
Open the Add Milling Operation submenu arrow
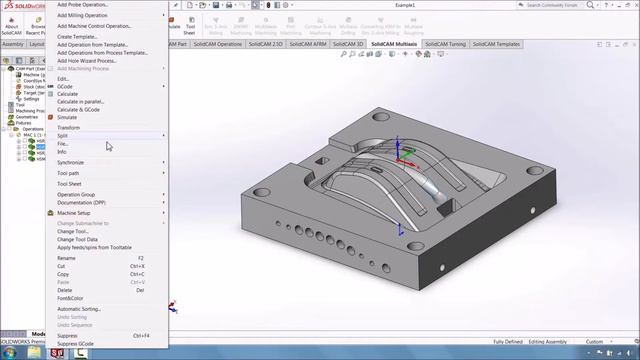[x=164, y=15]
